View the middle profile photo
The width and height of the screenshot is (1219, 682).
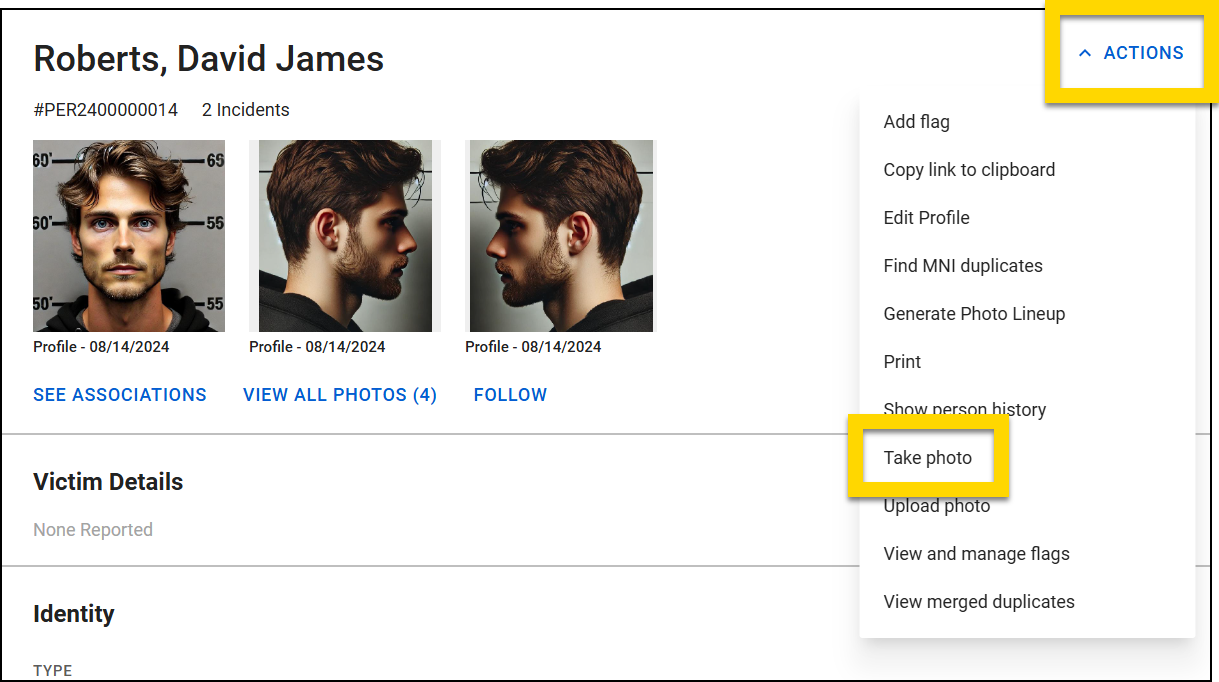click(x=344, y=236)
